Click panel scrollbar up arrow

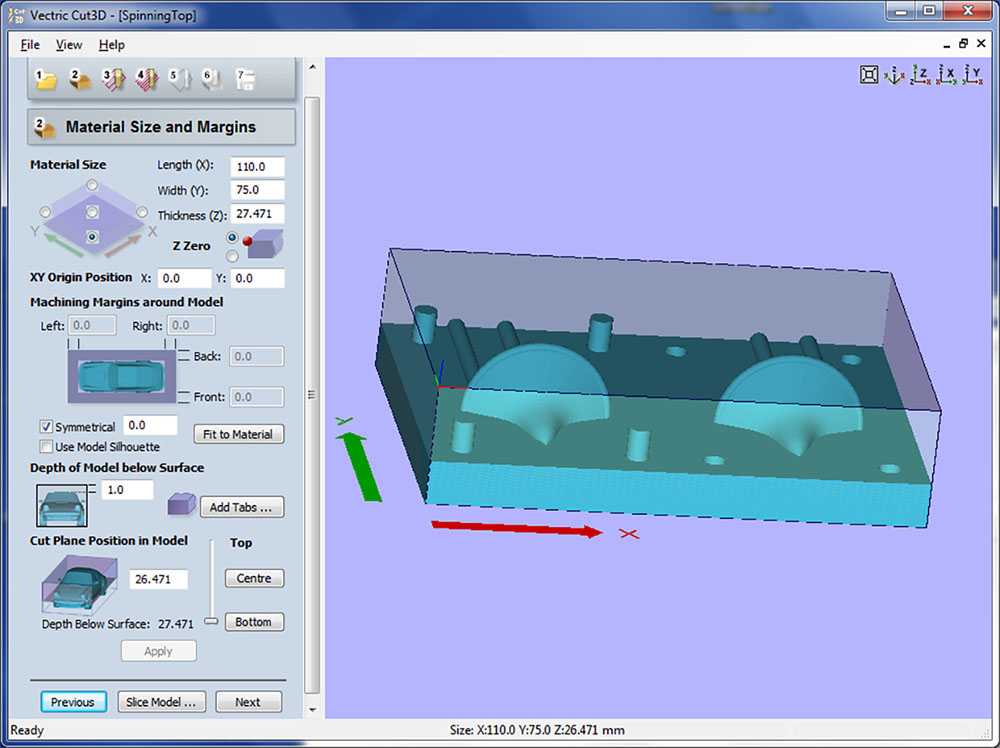coord(312,66)
